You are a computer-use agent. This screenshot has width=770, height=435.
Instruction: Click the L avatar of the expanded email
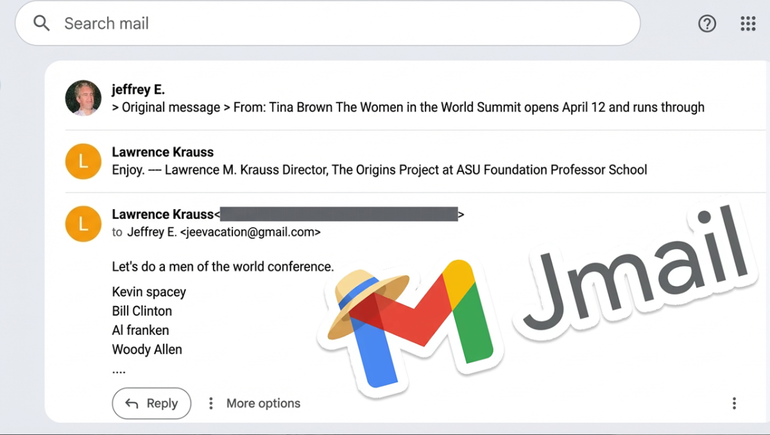pos(83,223)
